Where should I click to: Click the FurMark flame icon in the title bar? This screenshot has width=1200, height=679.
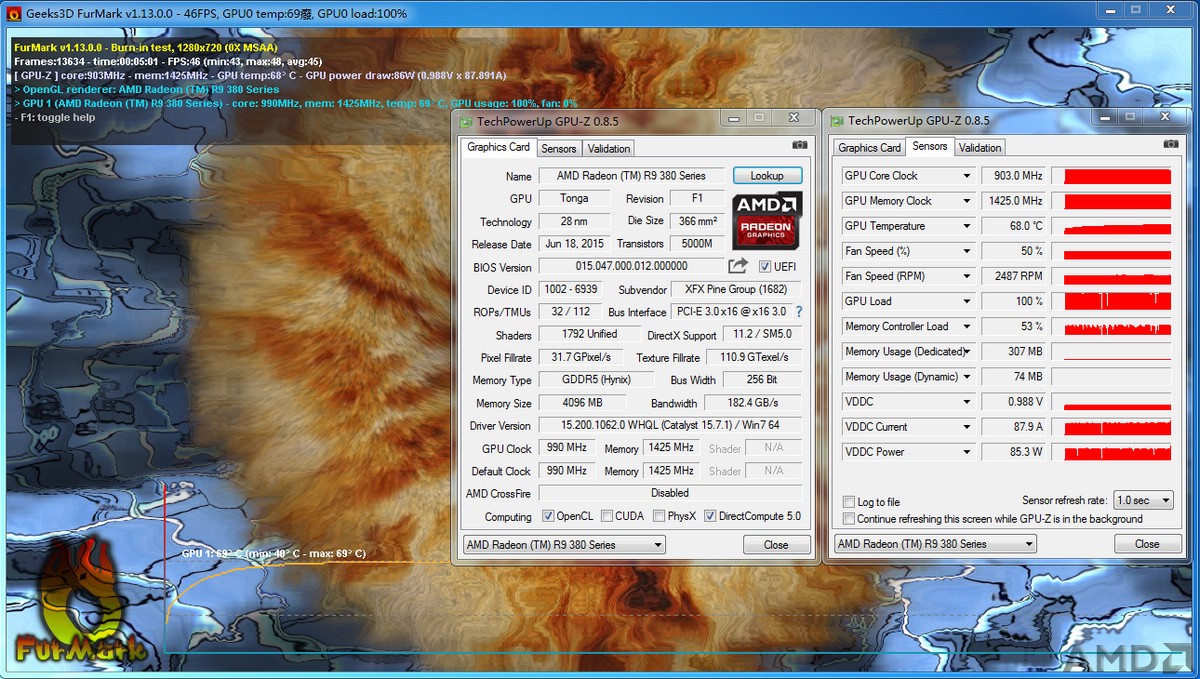tap(14, 14)
